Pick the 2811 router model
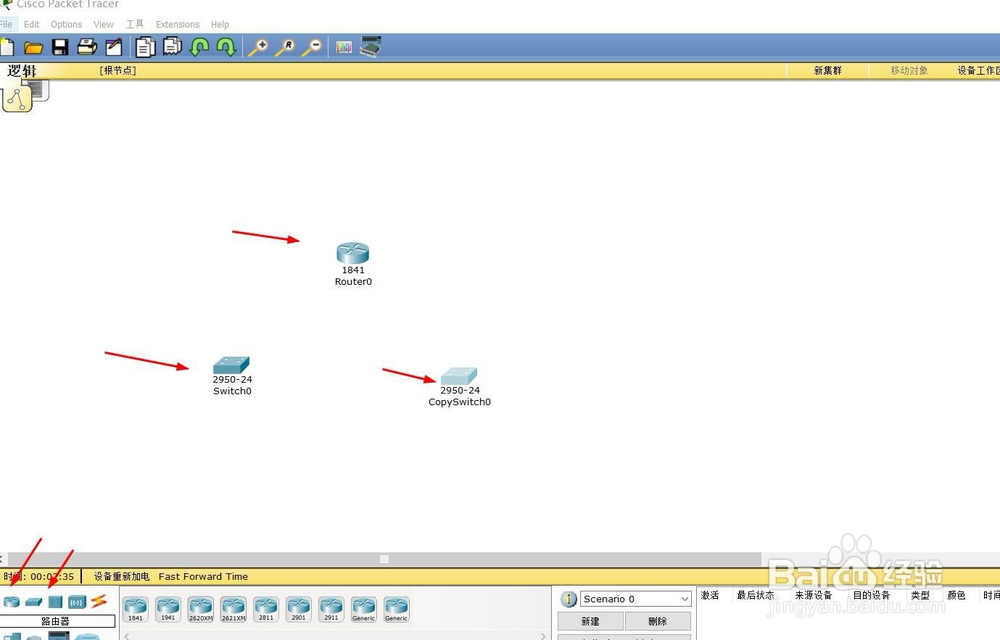The width and height of the screenshot is (1000, 640). [x=266, y=609]
